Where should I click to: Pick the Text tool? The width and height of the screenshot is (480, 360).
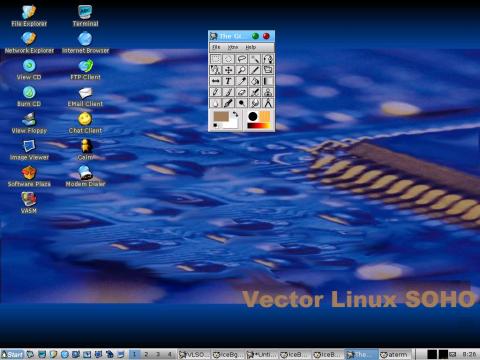click(228, 81)
